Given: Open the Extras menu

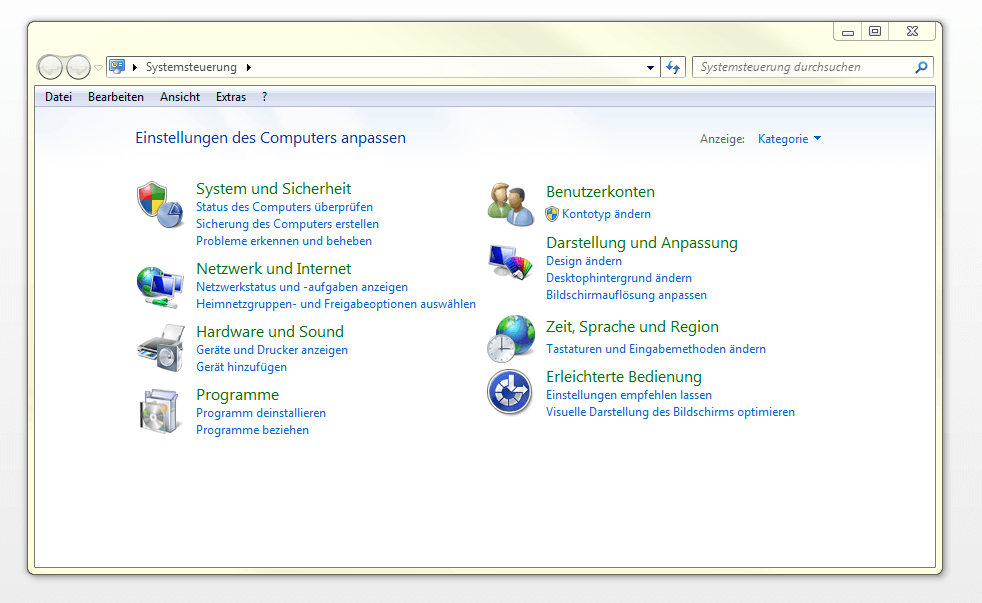Looking at the screenshot, I should (230, 97).
